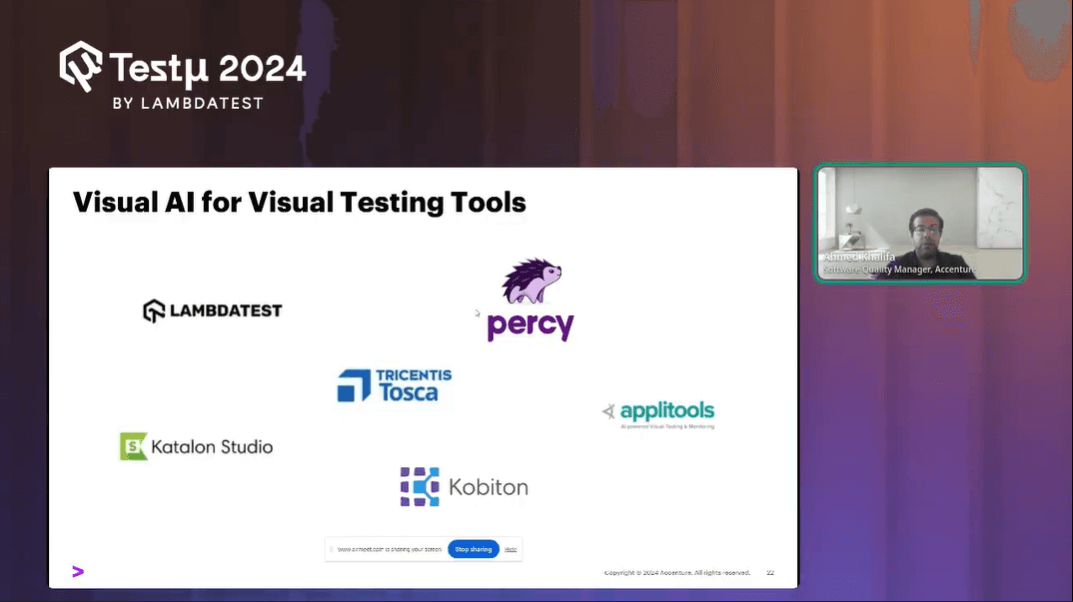This screenshot has height=602, width=1073.
Task: Click the Accenture copyright notice
Action: point(677,573)
